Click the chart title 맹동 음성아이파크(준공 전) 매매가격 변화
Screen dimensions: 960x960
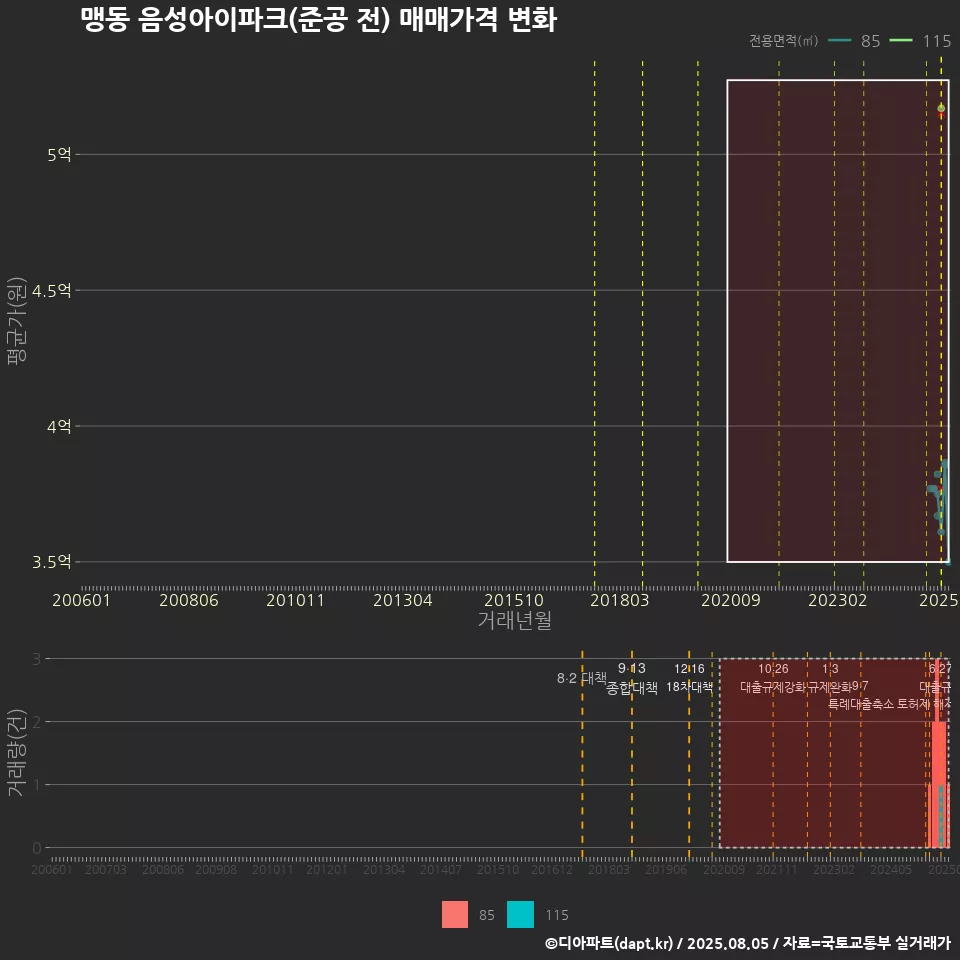point(318,18)
